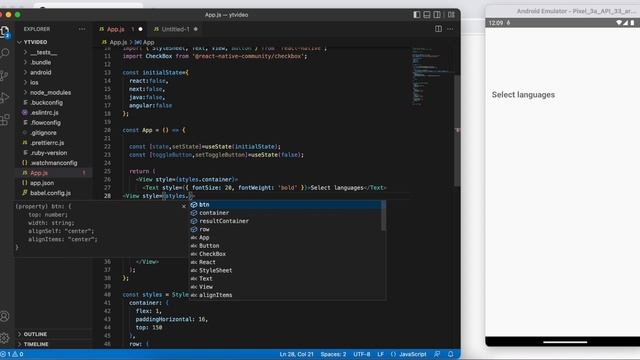Select row autocomplete suggestion
The width and height of the screenshot is (640, 360).
coord(286,229)
